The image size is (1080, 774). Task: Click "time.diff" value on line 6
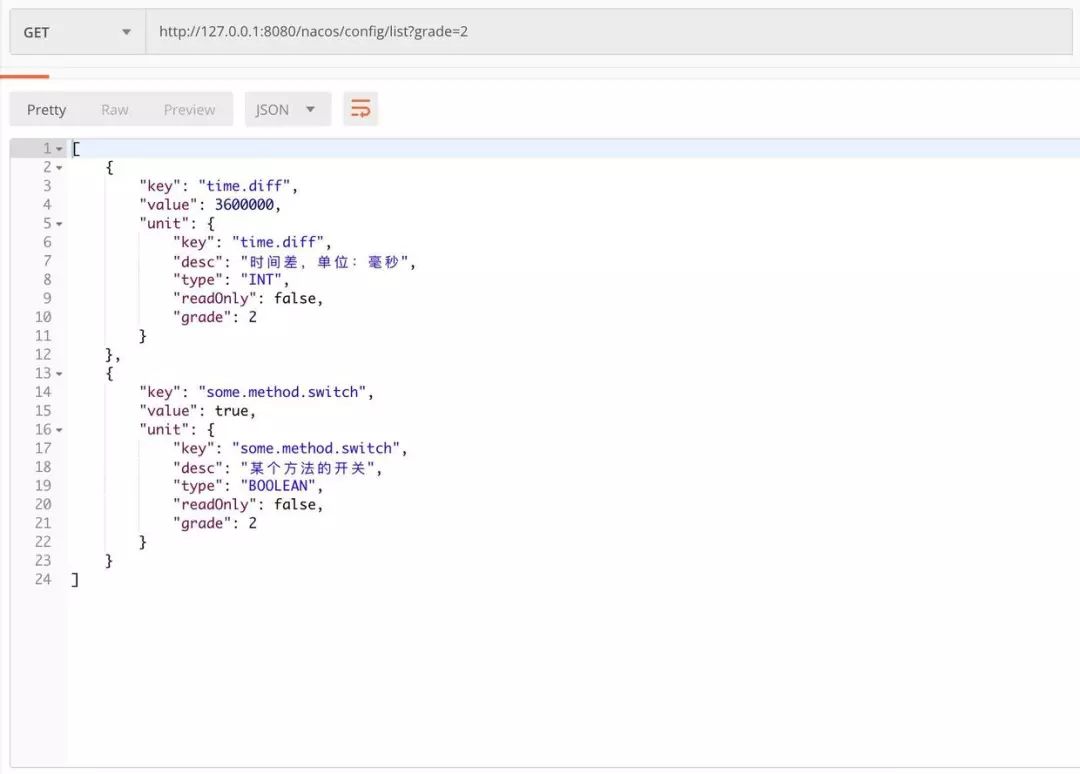click(278, 242)
